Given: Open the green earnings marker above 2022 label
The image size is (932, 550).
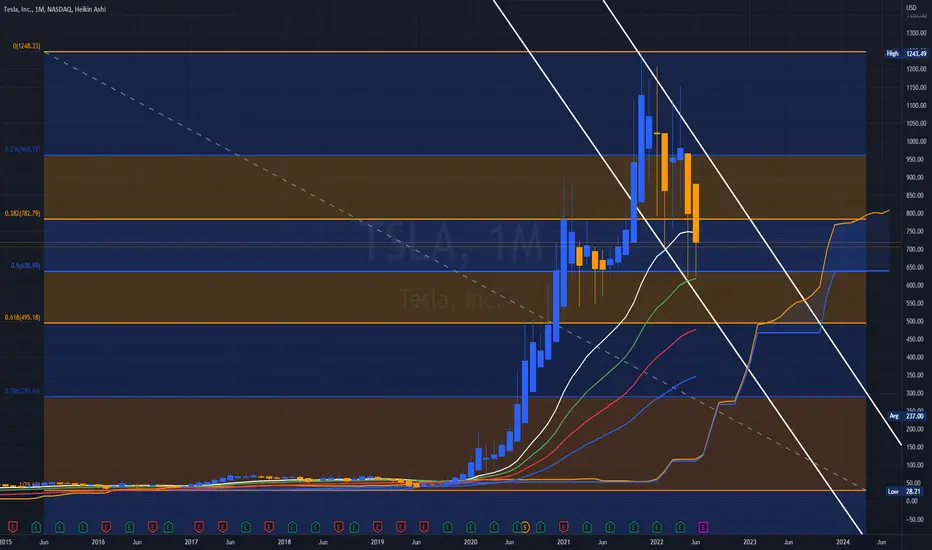Looking at the screenshot, I should (x=657, y=527).
